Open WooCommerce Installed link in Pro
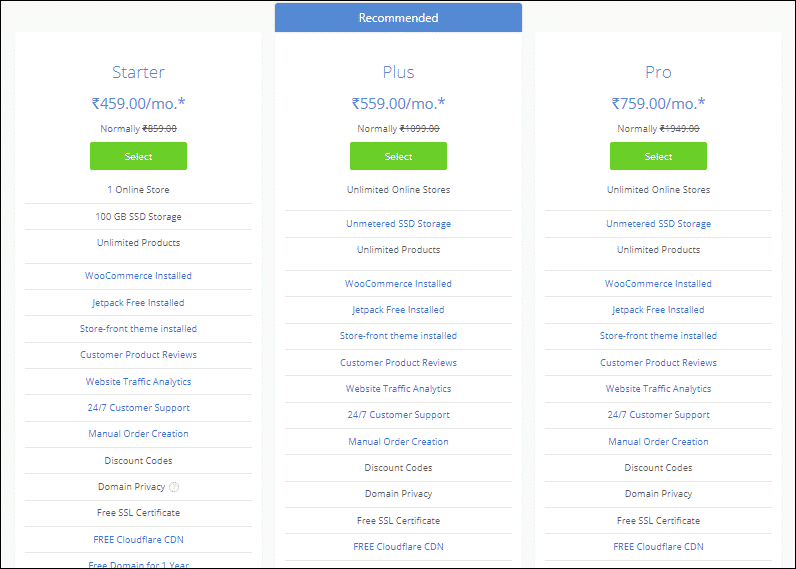Image resolution: width=796 pixels, height=569 pixels. 658,284
